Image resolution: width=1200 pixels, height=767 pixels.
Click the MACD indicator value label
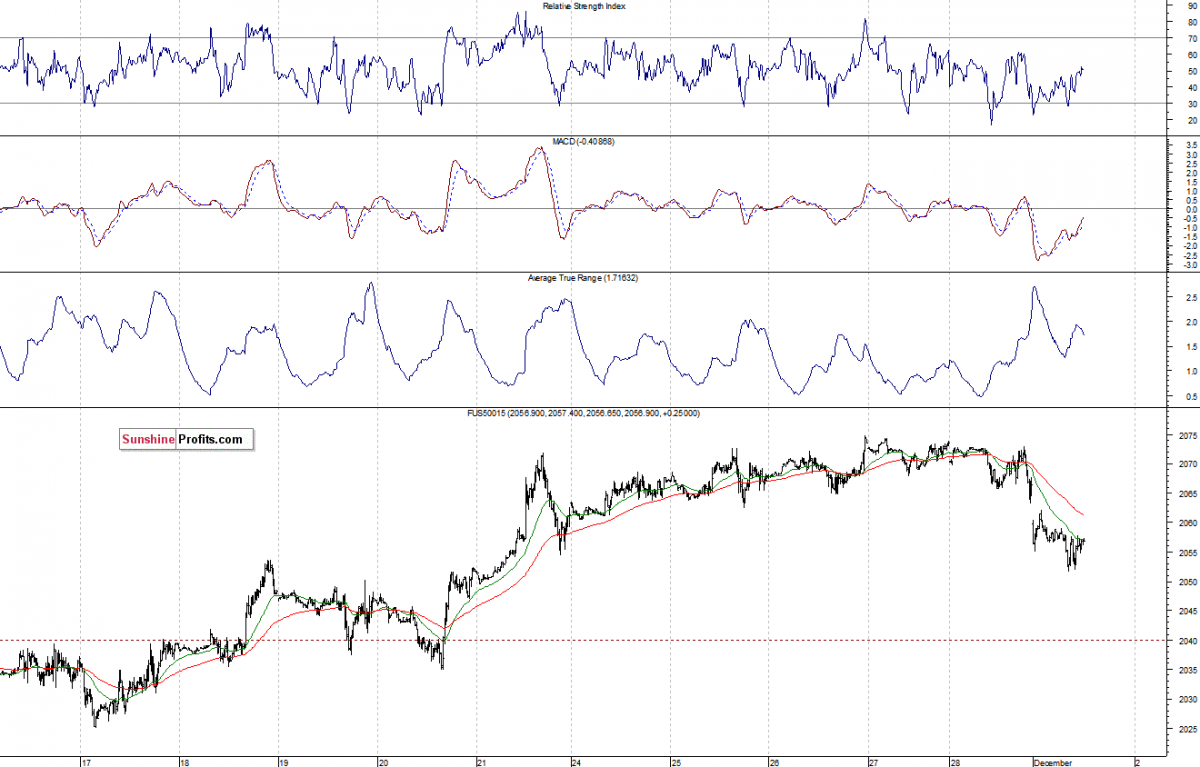pos(583,142)
